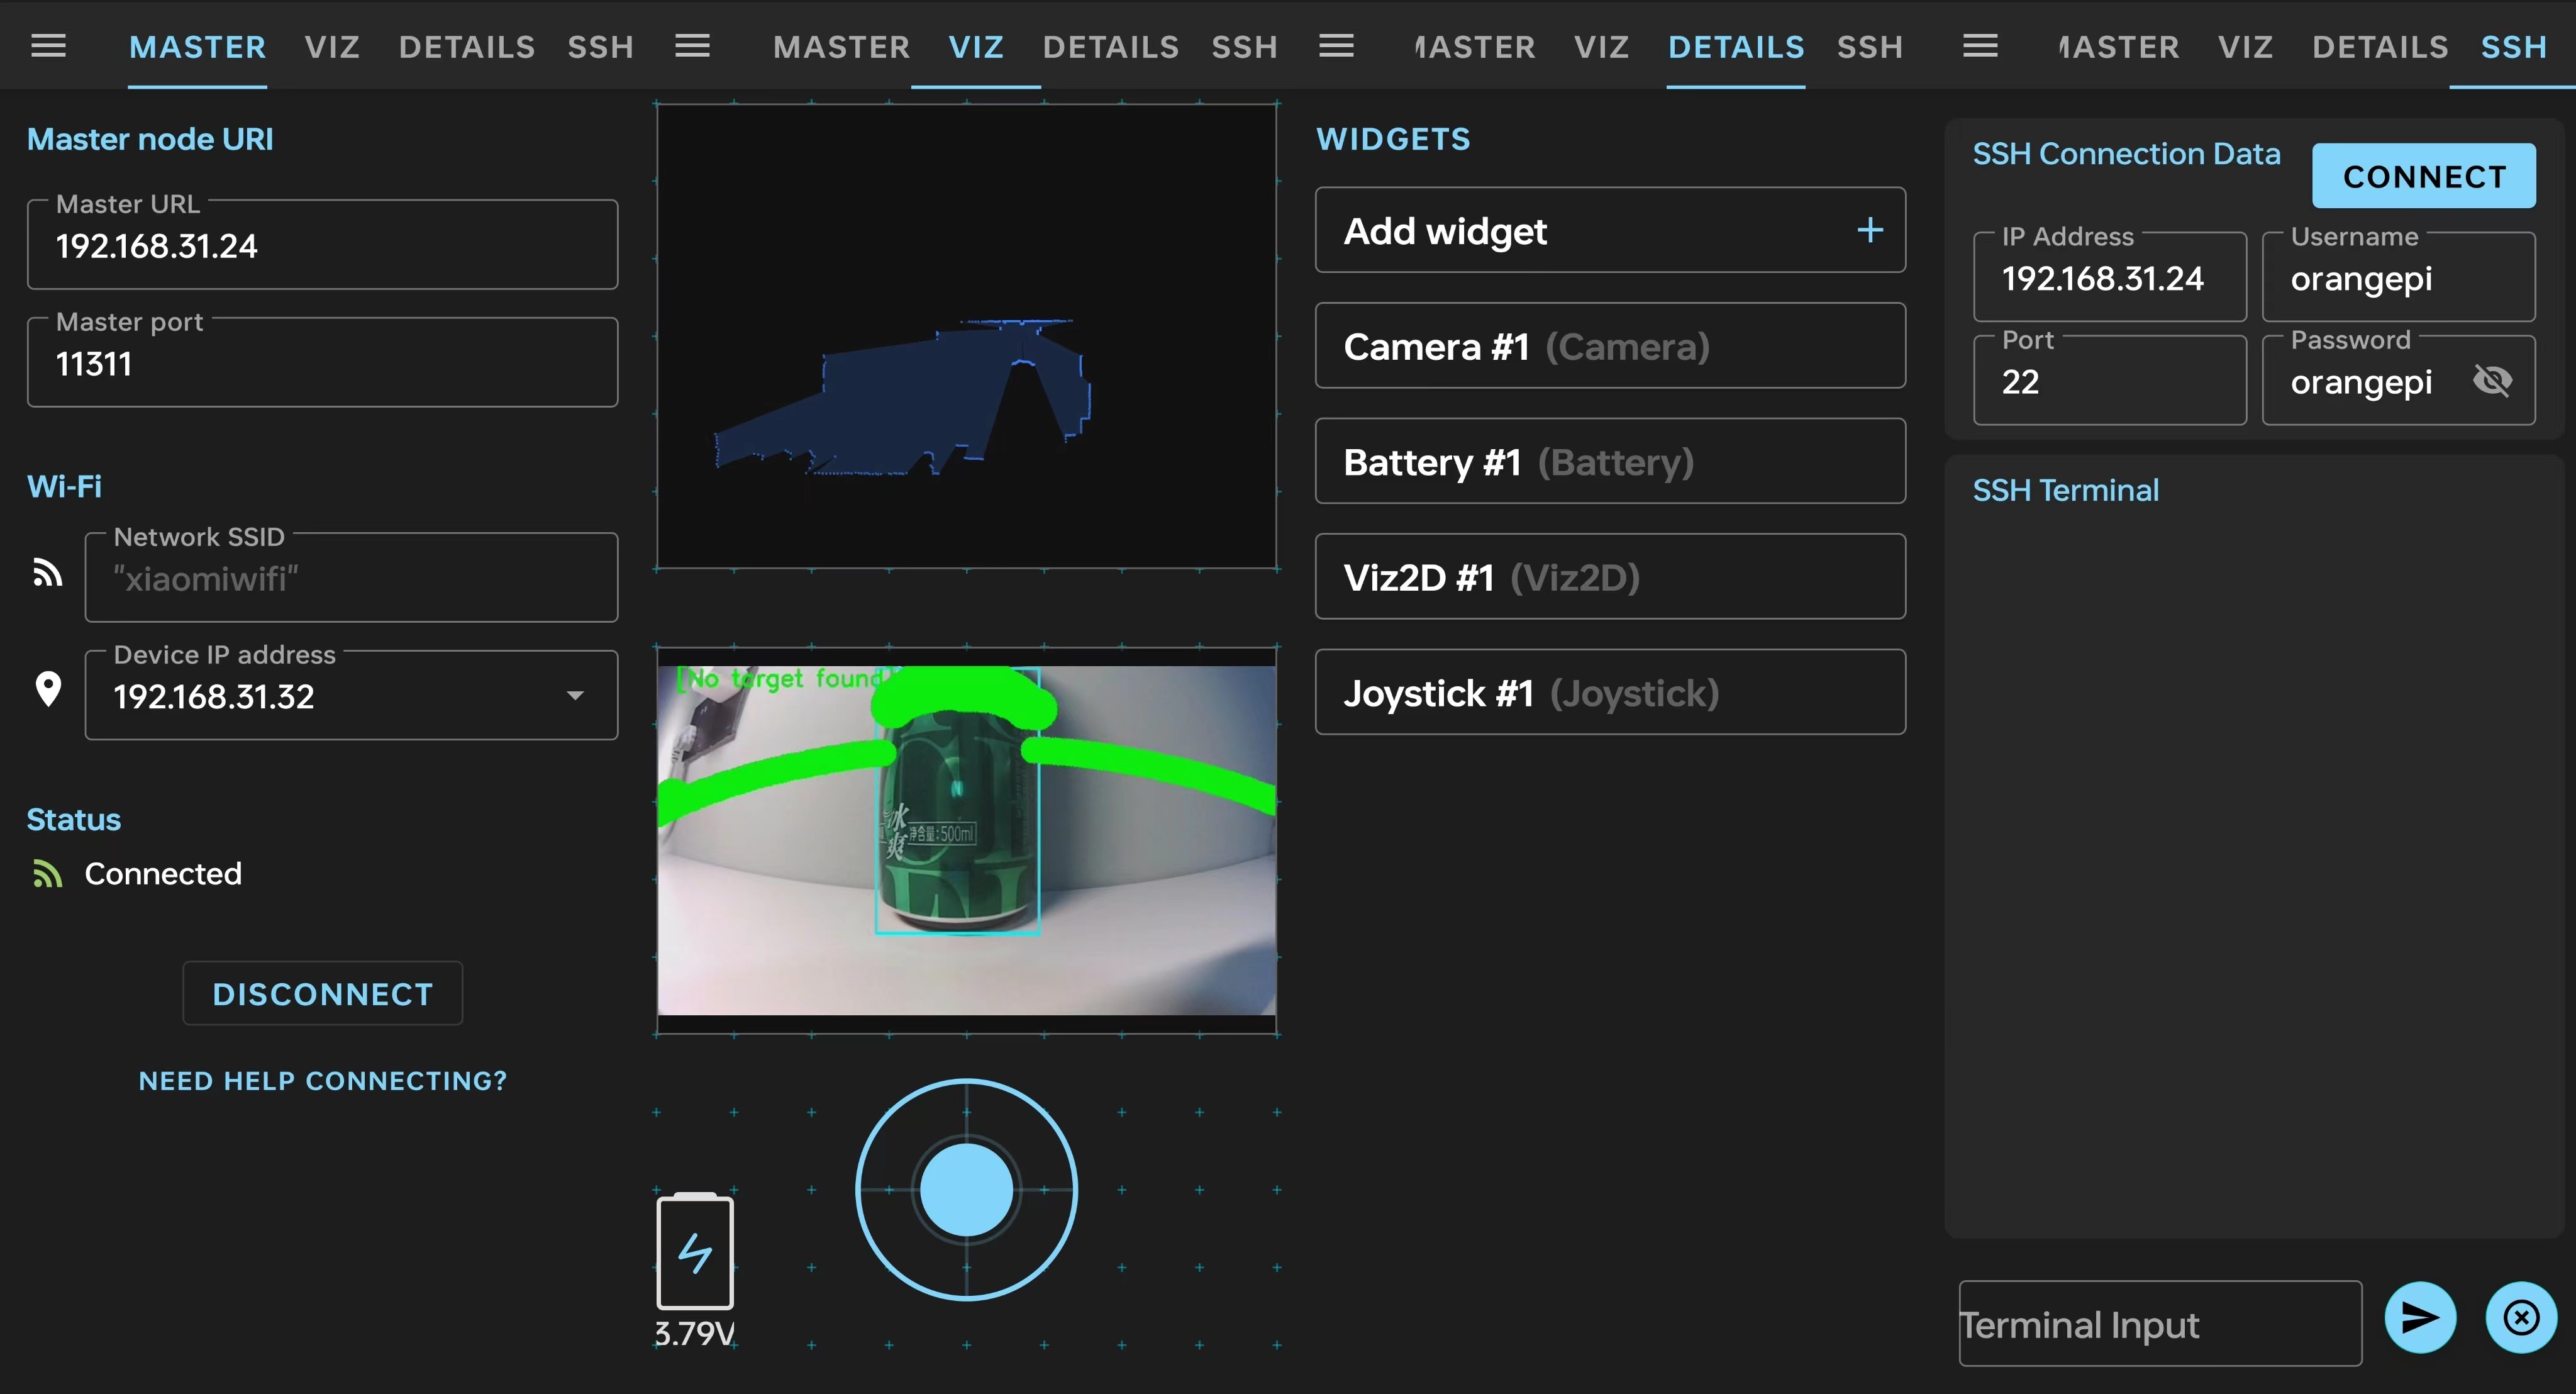Screen dimensions: 2576x1394
Task: Click the SSH CONNECT button
Action: click(2424, 176)
